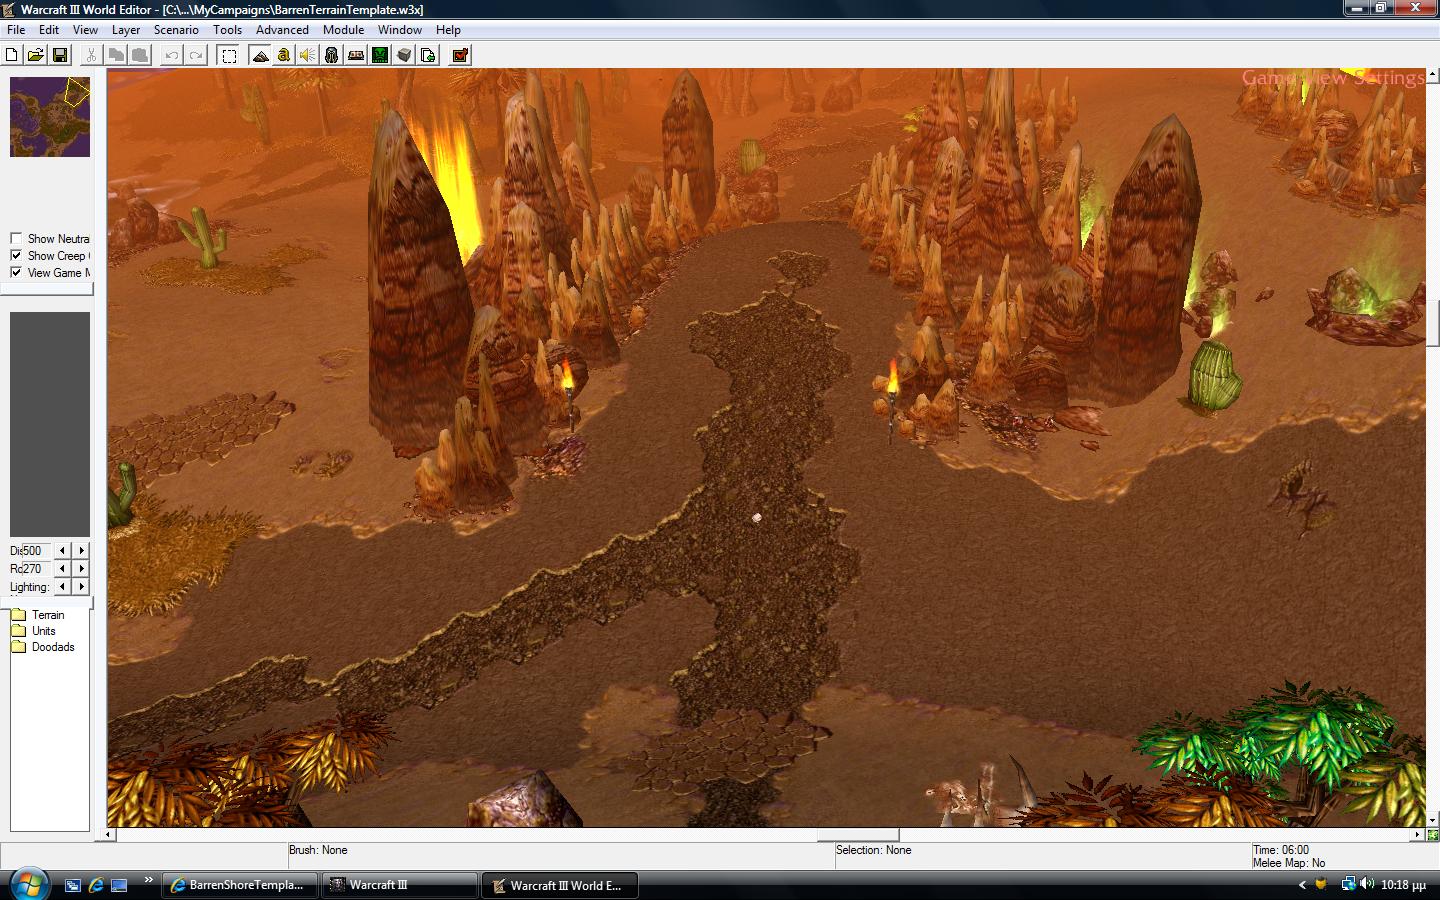Create a new map with New icon
This screenshot has width=1440, height=900.
[12, 55]
